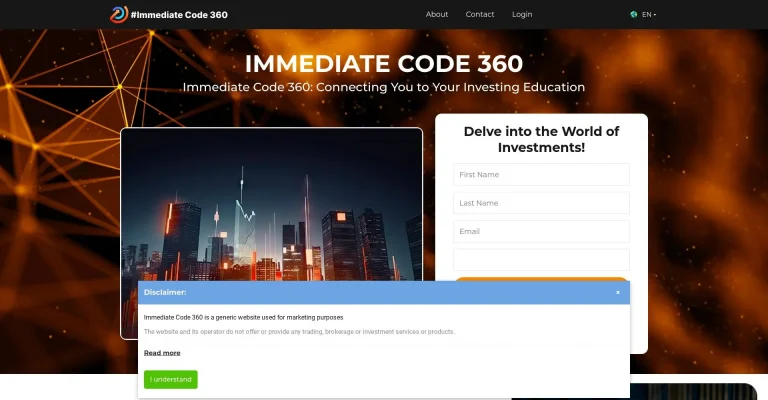Click into the Last Name field

541,203
